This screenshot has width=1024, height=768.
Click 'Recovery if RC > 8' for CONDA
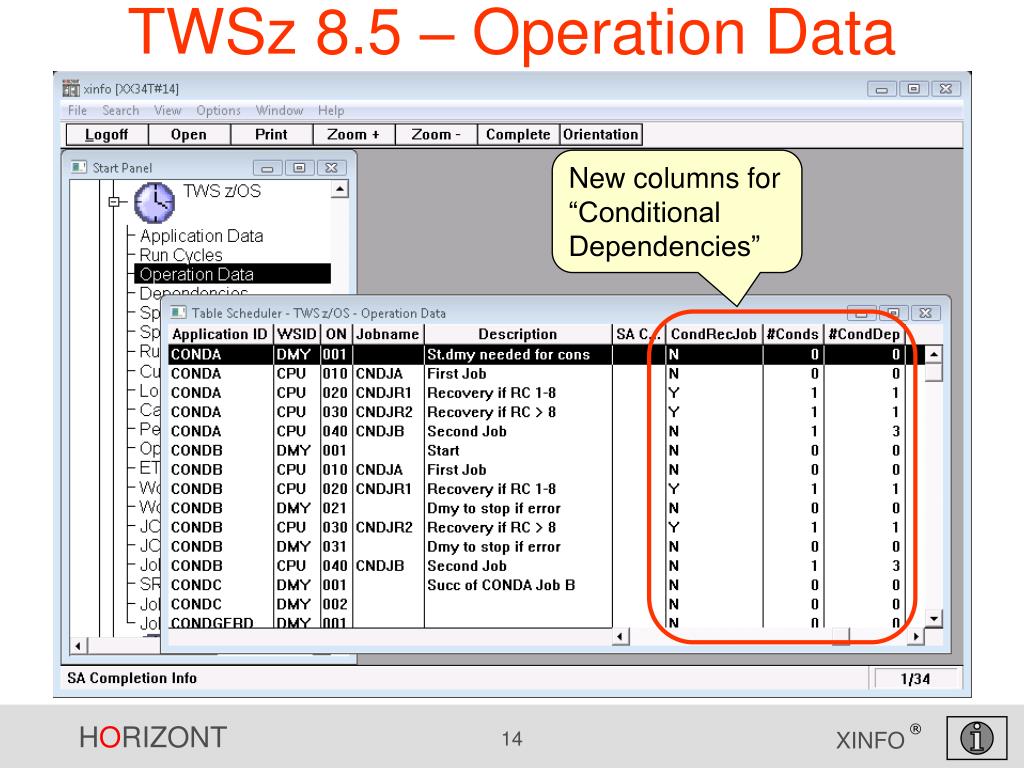pos(491,412)
